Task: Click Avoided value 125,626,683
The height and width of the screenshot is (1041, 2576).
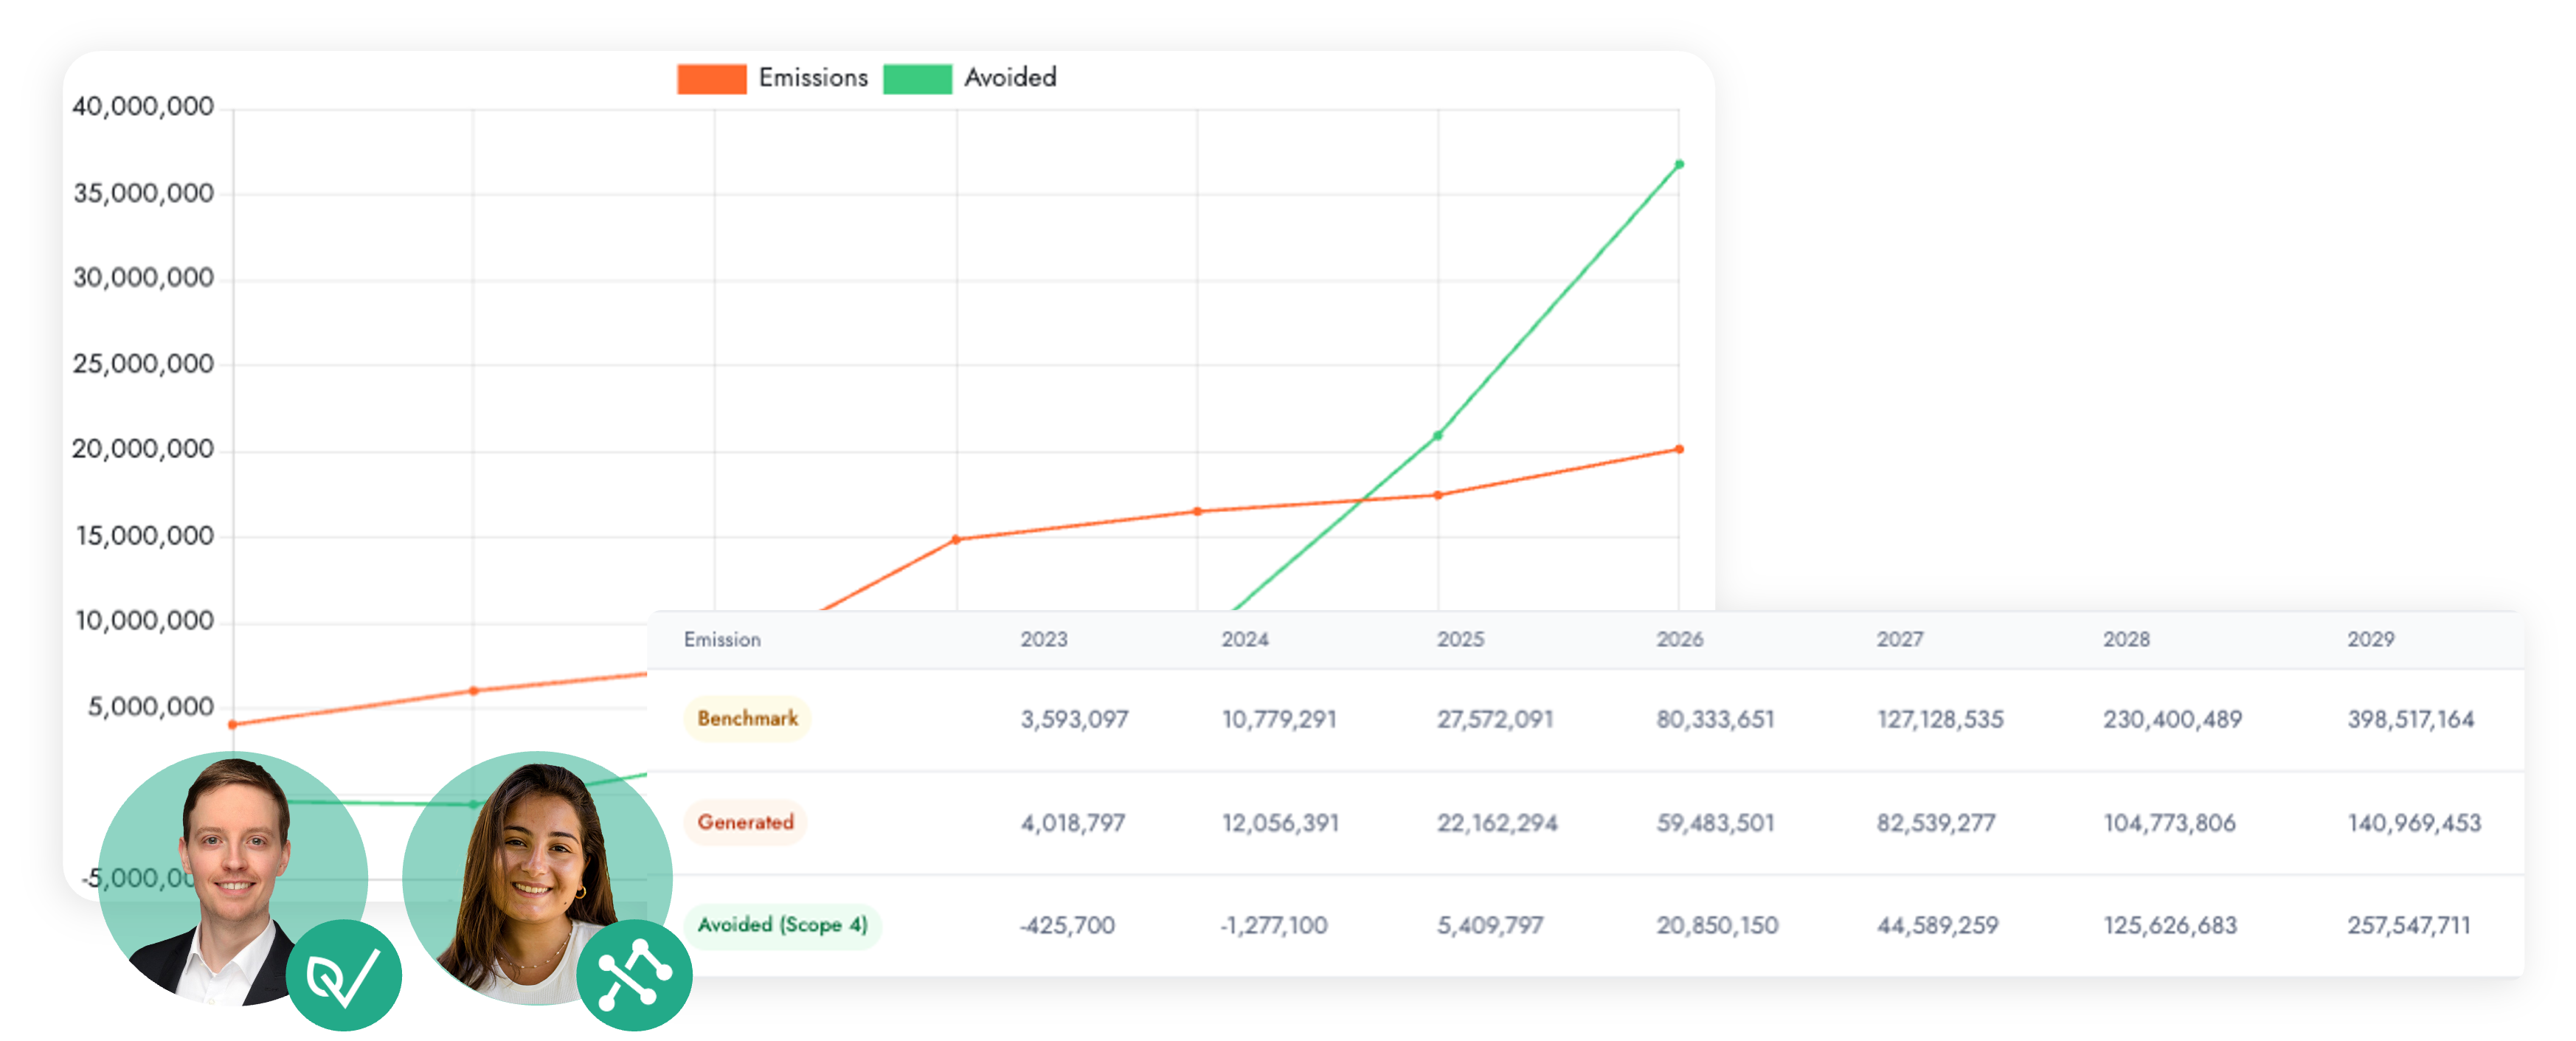Action: tap(2170, 926)
